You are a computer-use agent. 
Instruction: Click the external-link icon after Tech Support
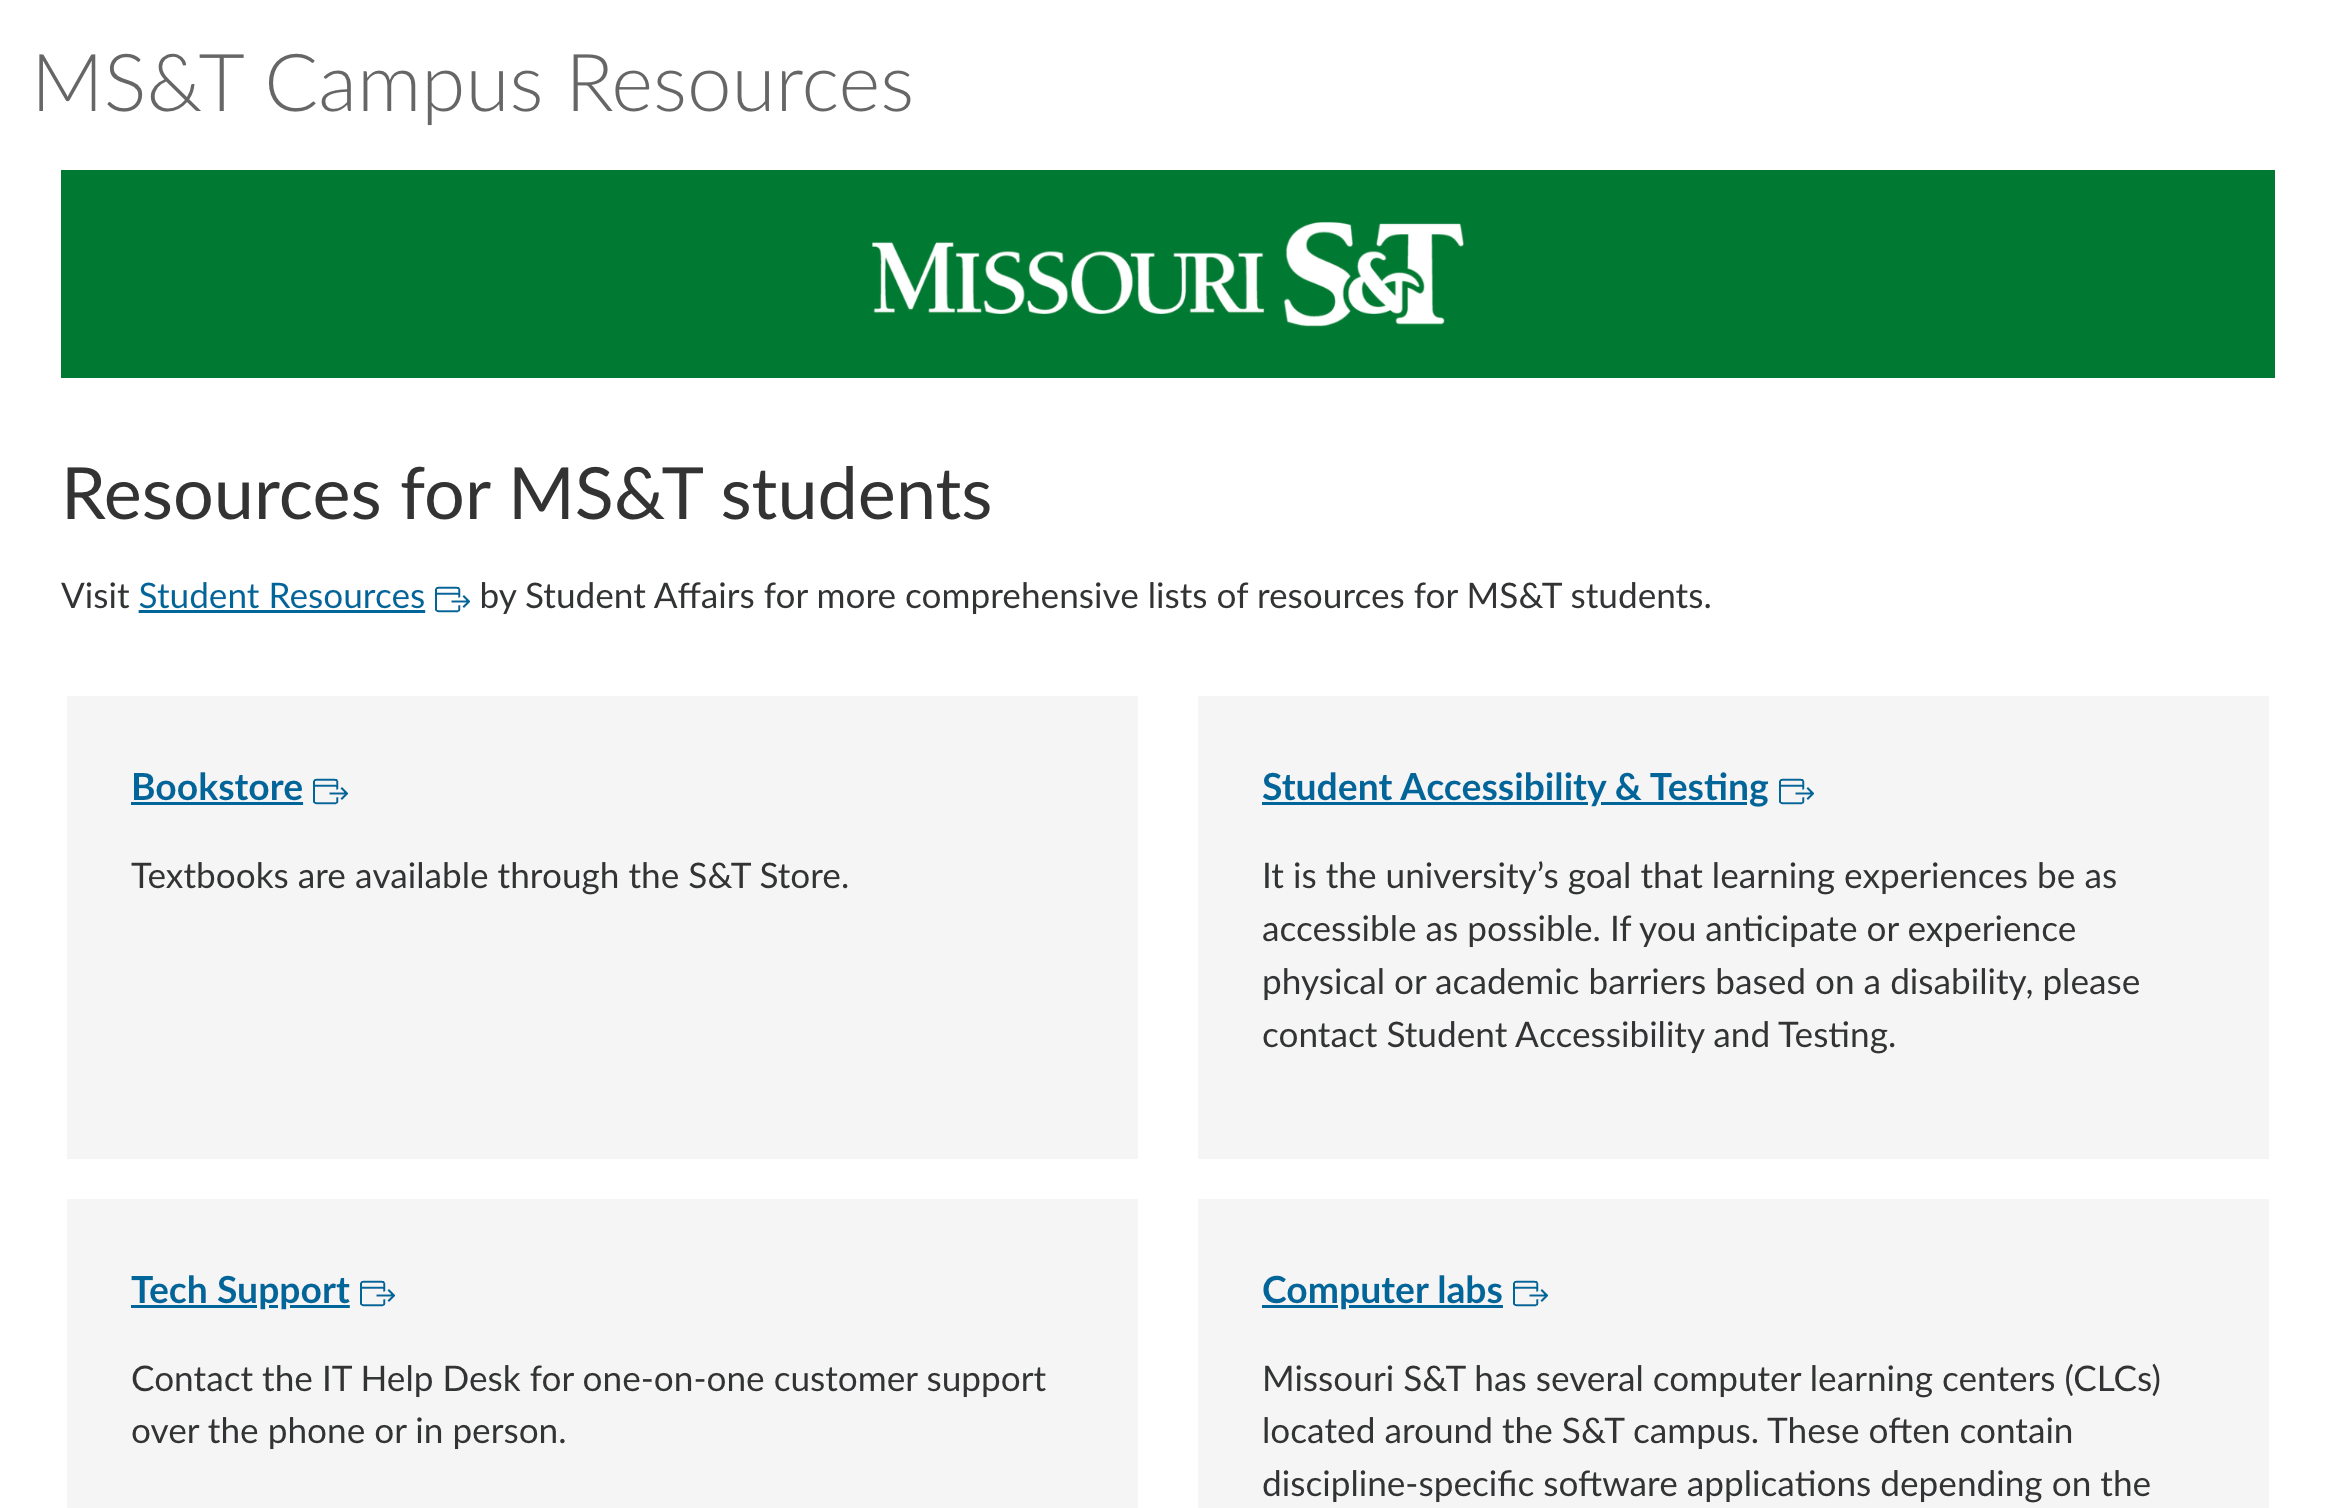coord(377,1294)
